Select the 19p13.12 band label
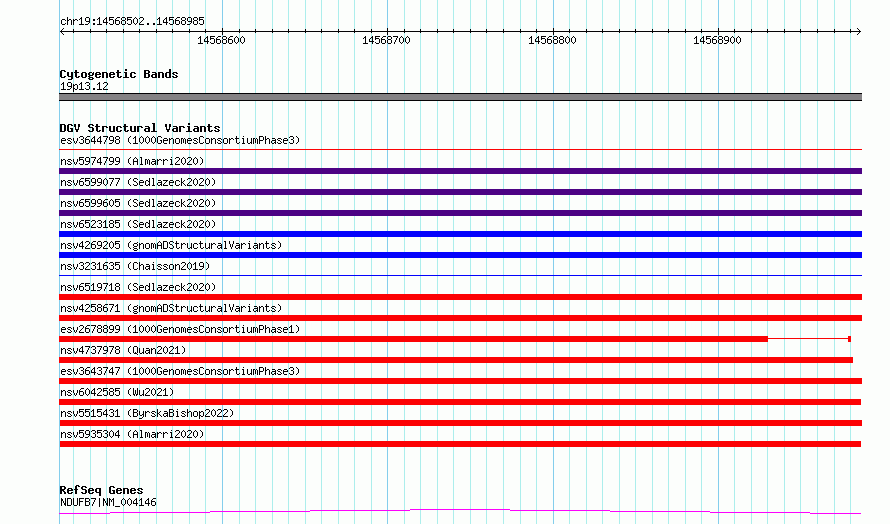 [84, 86]
